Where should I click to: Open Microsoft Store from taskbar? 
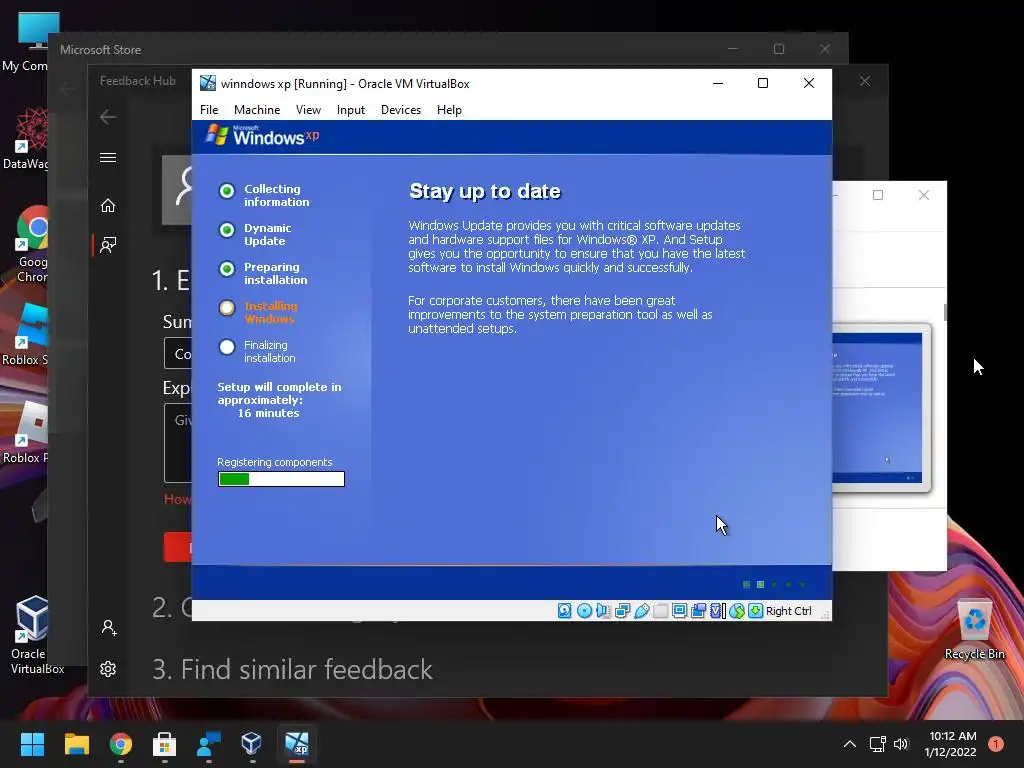[x=165, y=744]
